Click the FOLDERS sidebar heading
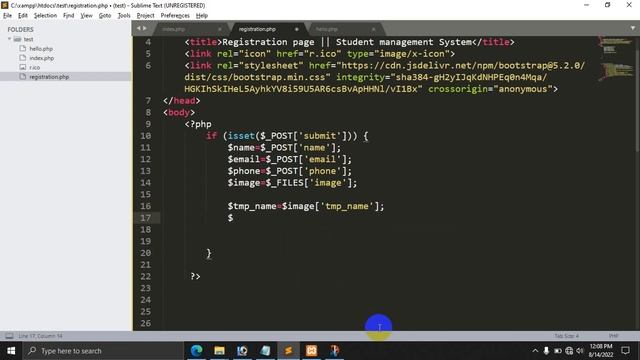640x360 pixels. (20, 29)
